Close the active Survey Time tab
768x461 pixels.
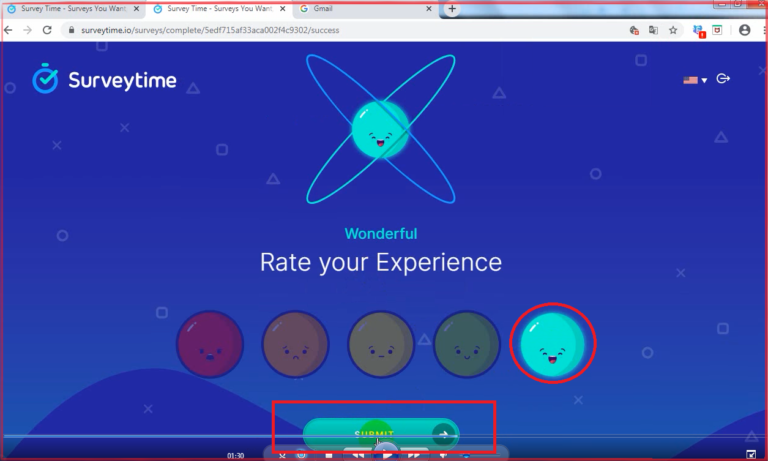pos(283,8)
